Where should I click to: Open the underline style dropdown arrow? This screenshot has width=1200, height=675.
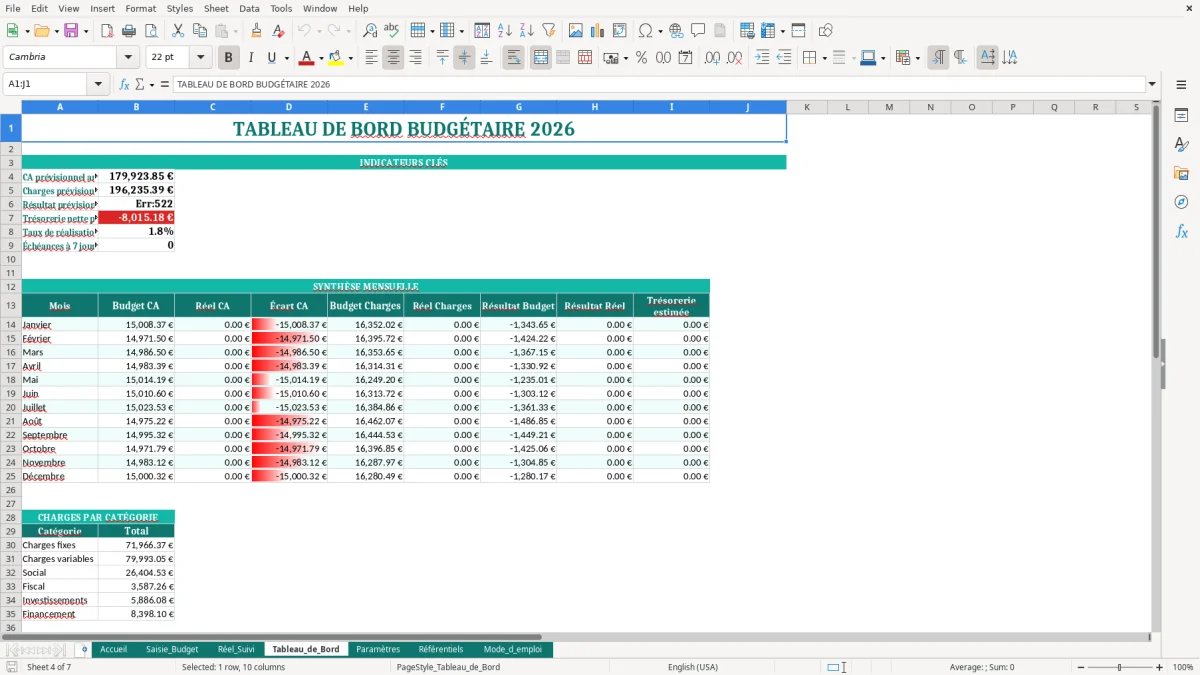coord(285,58)
